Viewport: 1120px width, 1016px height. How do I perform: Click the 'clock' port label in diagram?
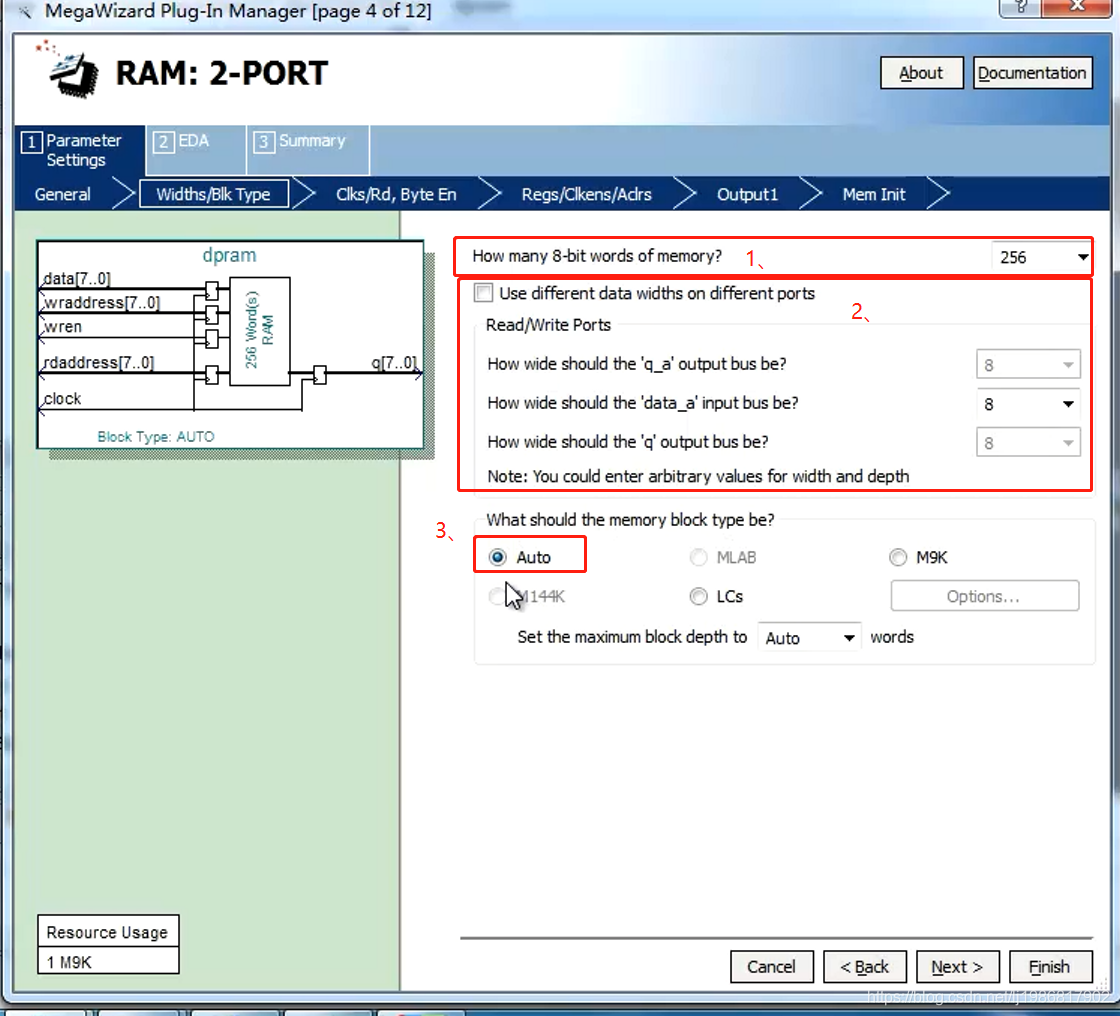click(x=62, y=398)
